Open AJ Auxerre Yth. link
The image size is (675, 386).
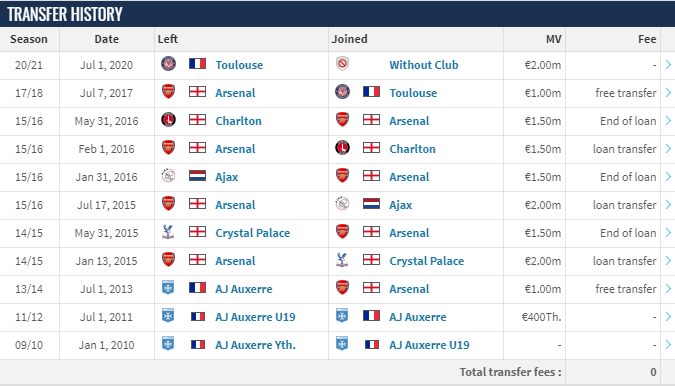pos(255,345)
